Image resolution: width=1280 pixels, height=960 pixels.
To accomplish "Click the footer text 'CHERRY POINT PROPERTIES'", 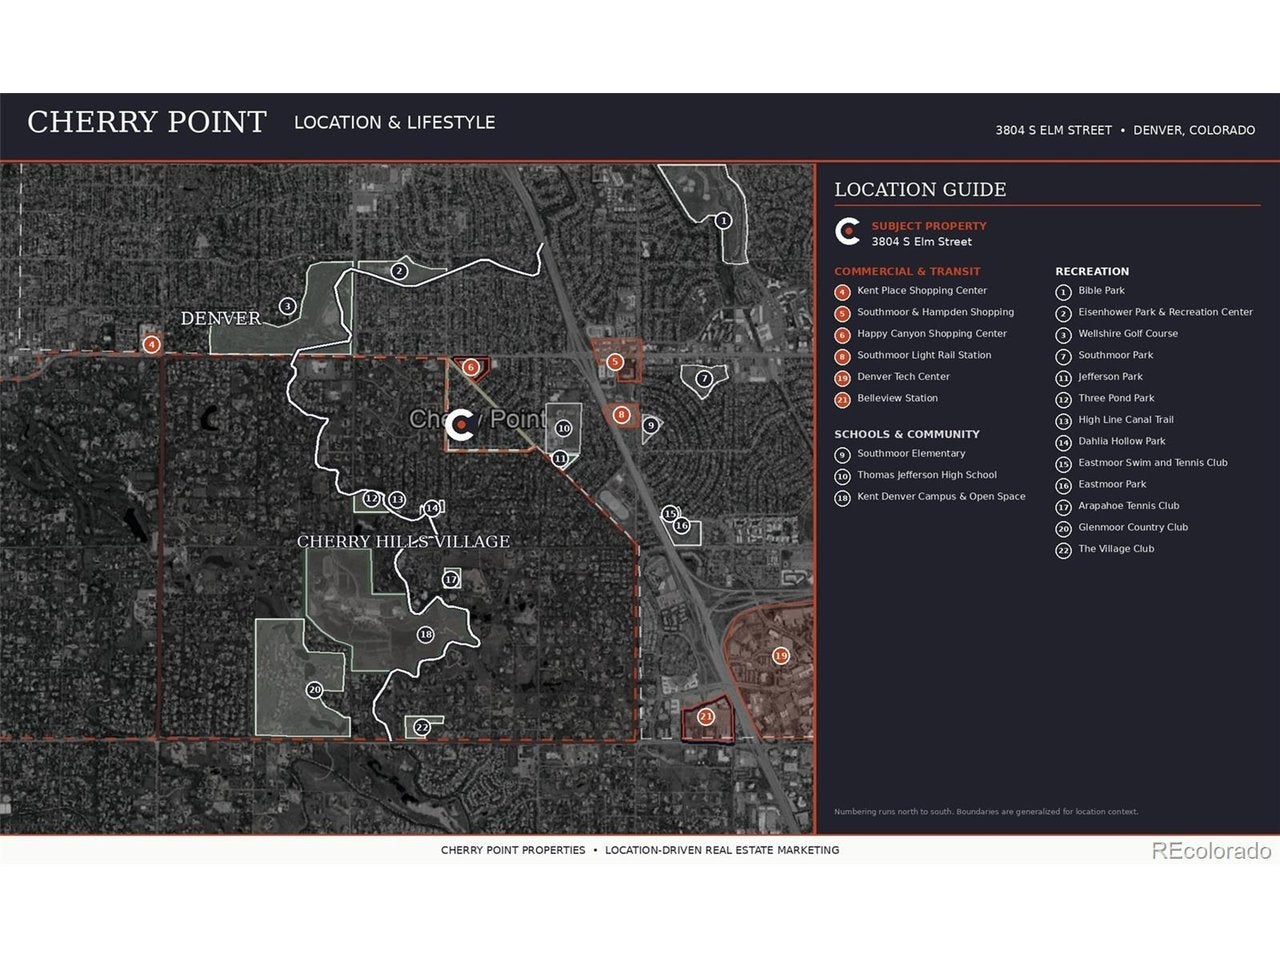I will click(x=513, y=850).
